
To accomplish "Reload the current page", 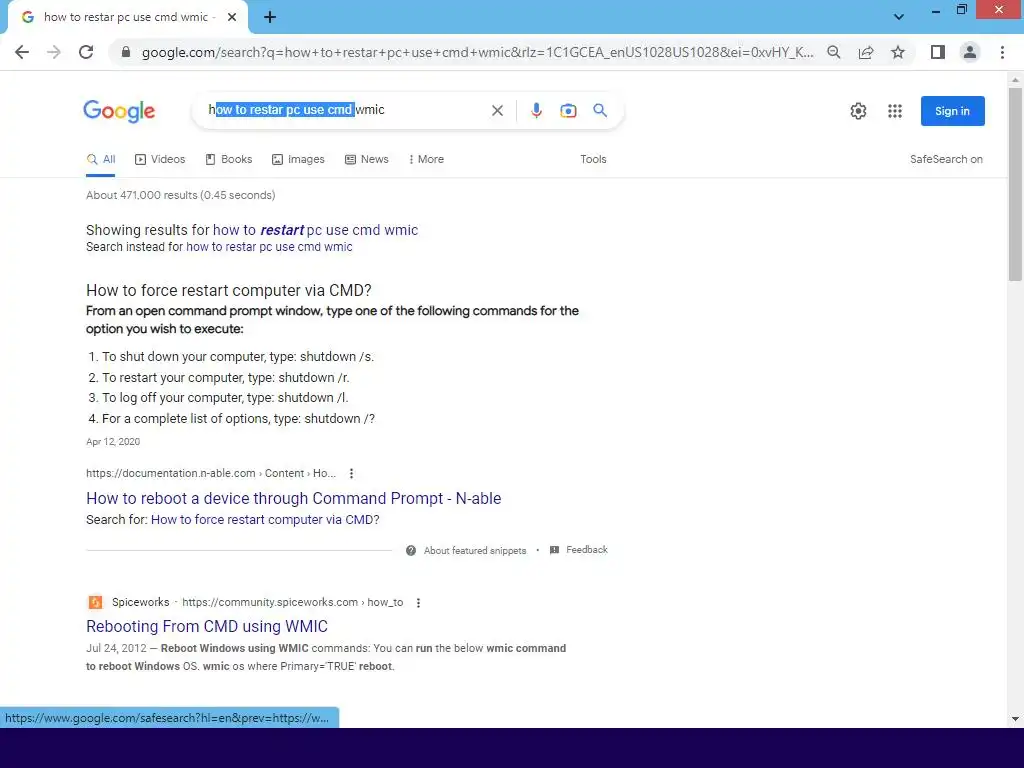I will (86, 52).
